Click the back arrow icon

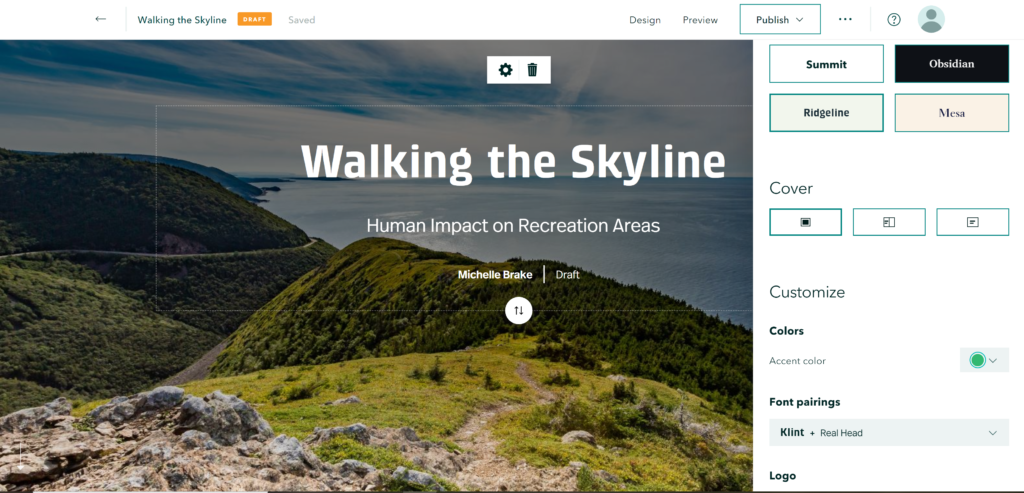100,19
